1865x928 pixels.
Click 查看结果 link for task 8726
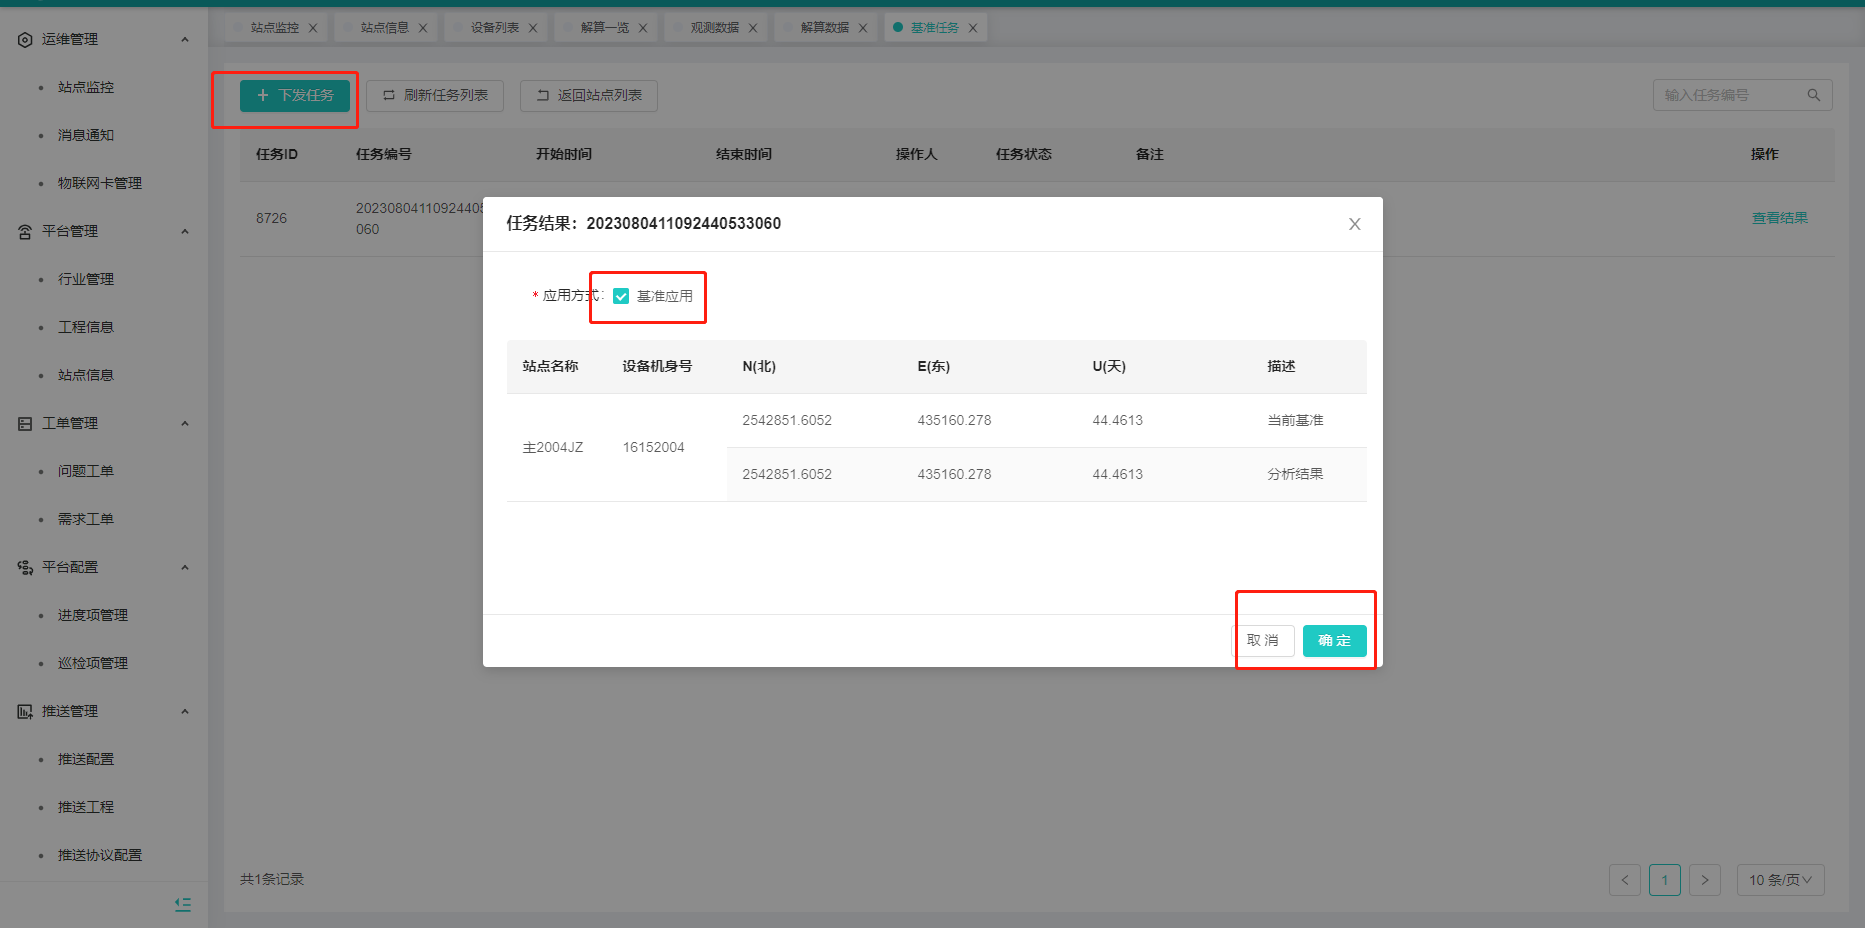[1779, 218]
